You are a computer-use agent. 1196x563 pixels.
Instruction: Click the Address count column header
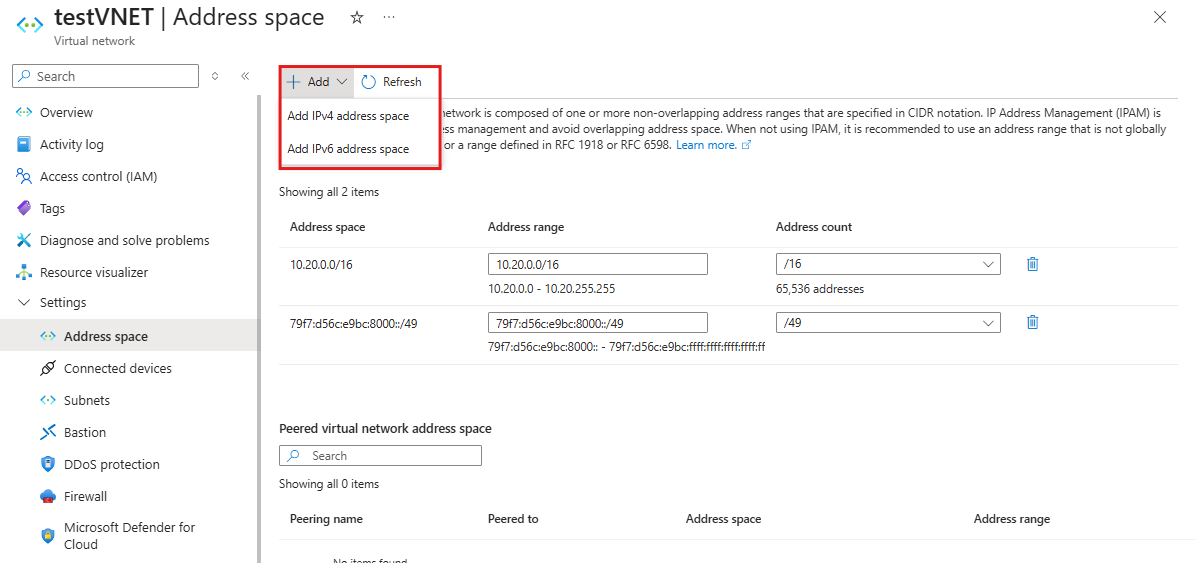tap(814, 227)
